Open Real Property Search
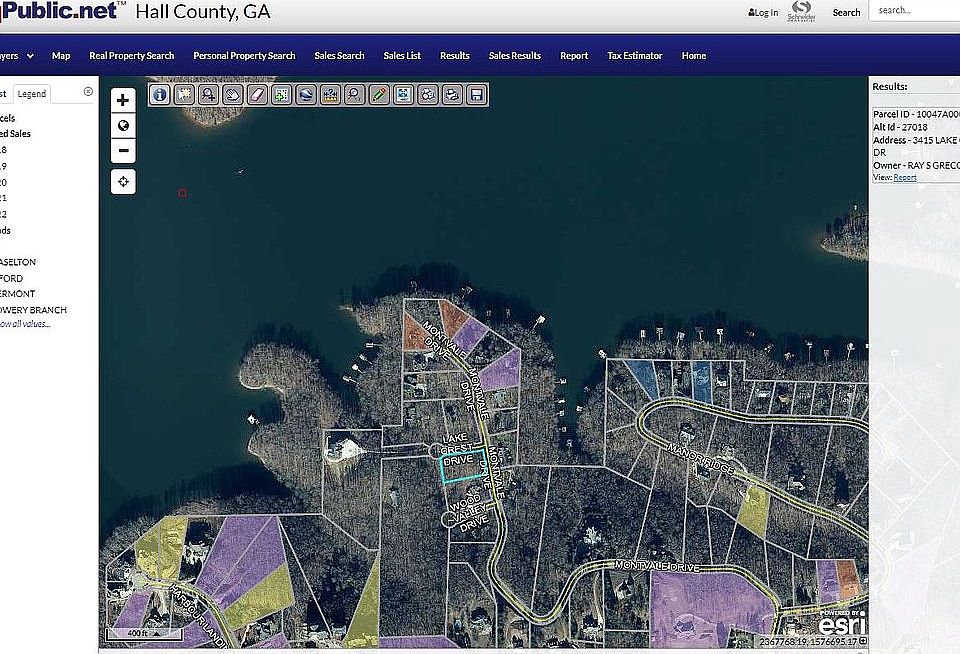The image size is (960, 654). click(x=132, y=56)
